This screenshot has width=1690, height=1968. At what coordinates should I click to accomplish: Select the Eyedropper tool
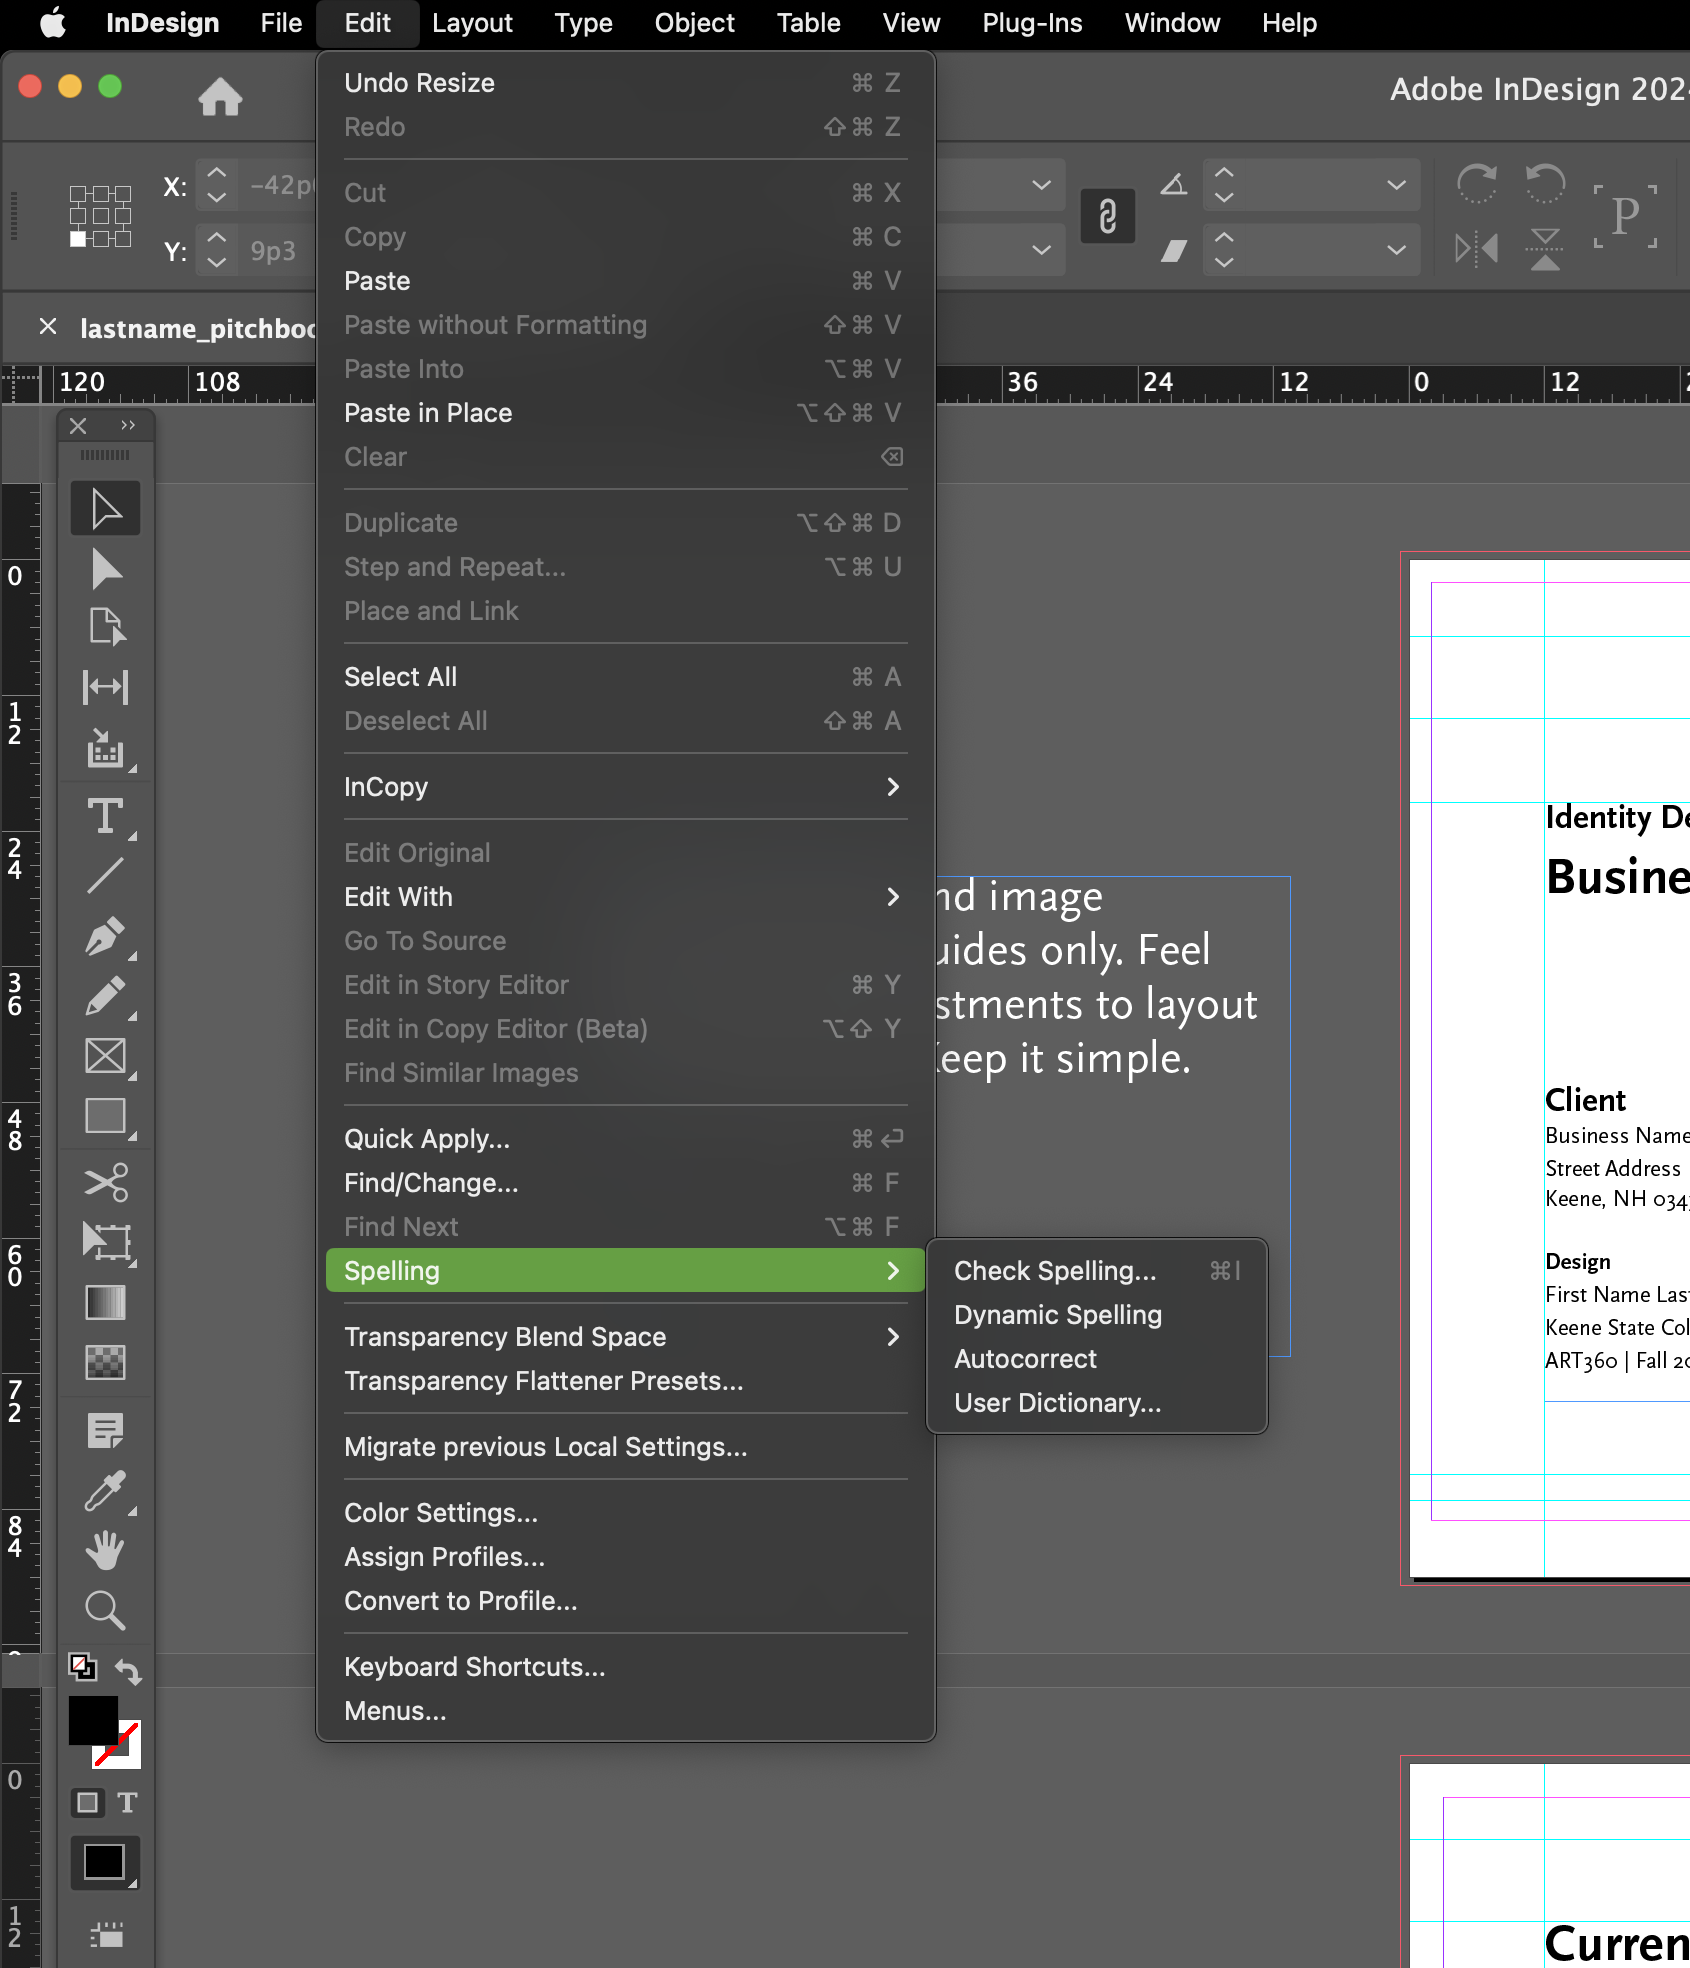(104, 1491)
